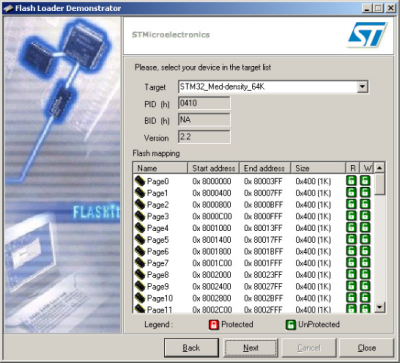The width and height of the screenshot is (400, 363).
Task: Click the Close button at bottom
Action: pyautogui.click(x=367, y=348)
